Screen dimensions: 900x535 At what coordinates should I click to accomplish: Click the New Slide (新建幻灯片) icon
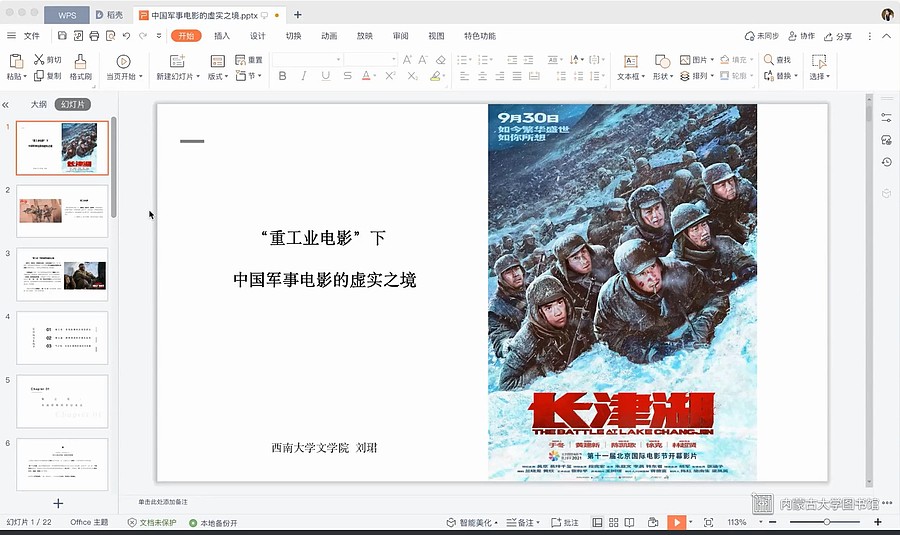(177, 61)
